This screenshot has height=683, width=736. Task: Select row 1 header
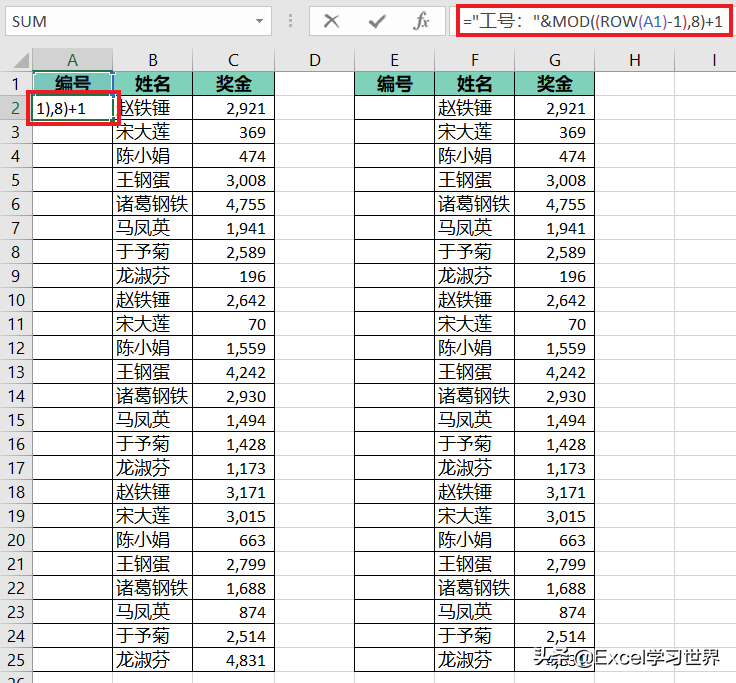pyautogui.click(x=15, y=84)
